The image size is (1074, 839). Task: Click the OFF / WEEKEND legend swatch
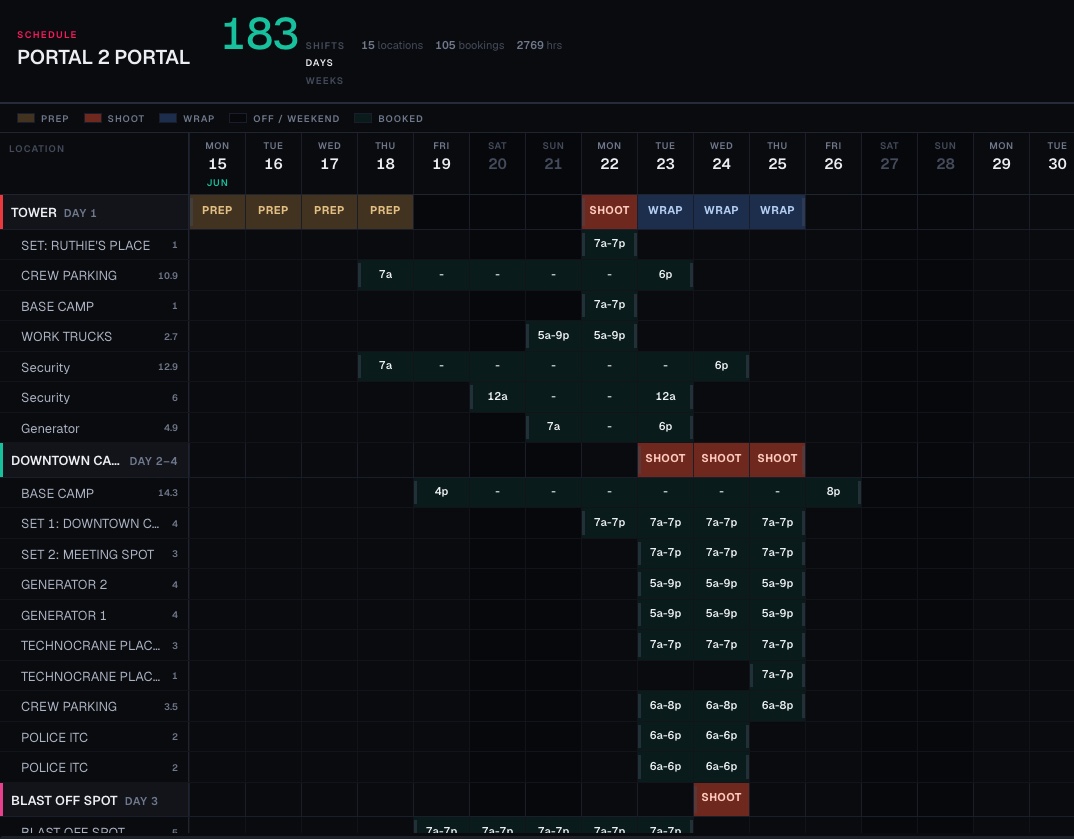(238, 118)
